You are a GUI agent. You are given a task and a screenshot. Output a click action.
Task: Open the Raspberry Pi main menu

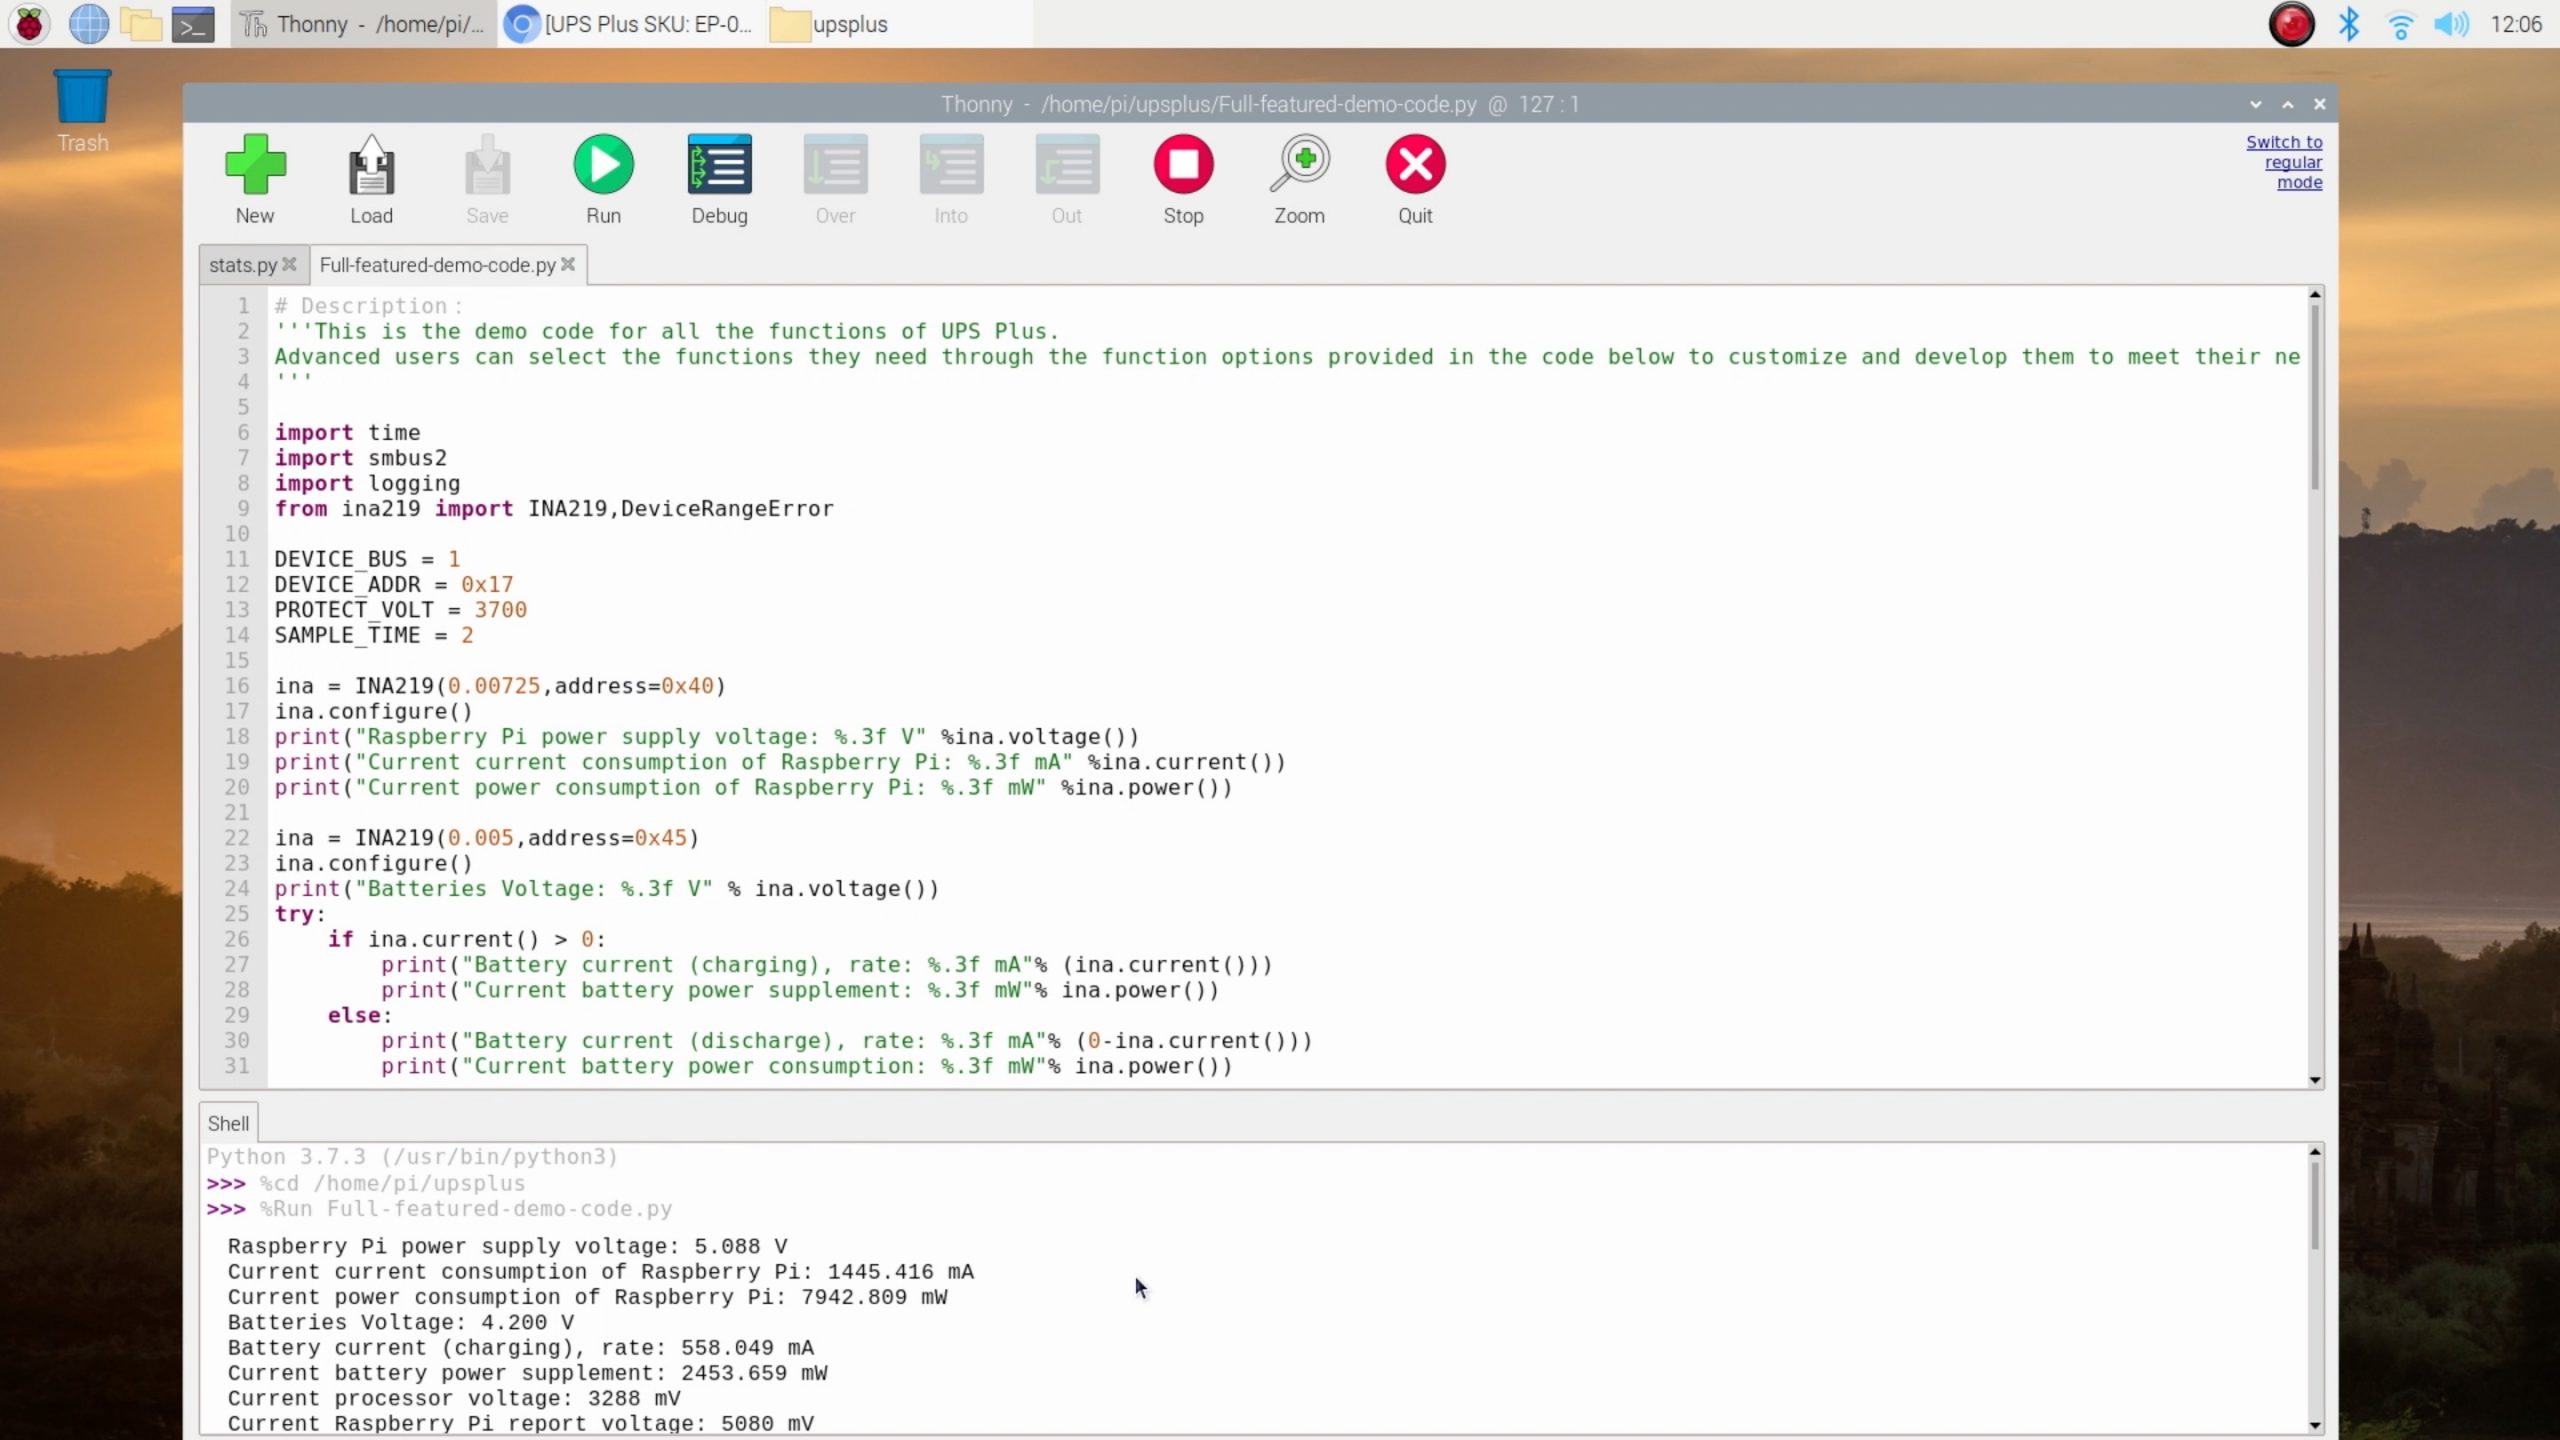30,24
